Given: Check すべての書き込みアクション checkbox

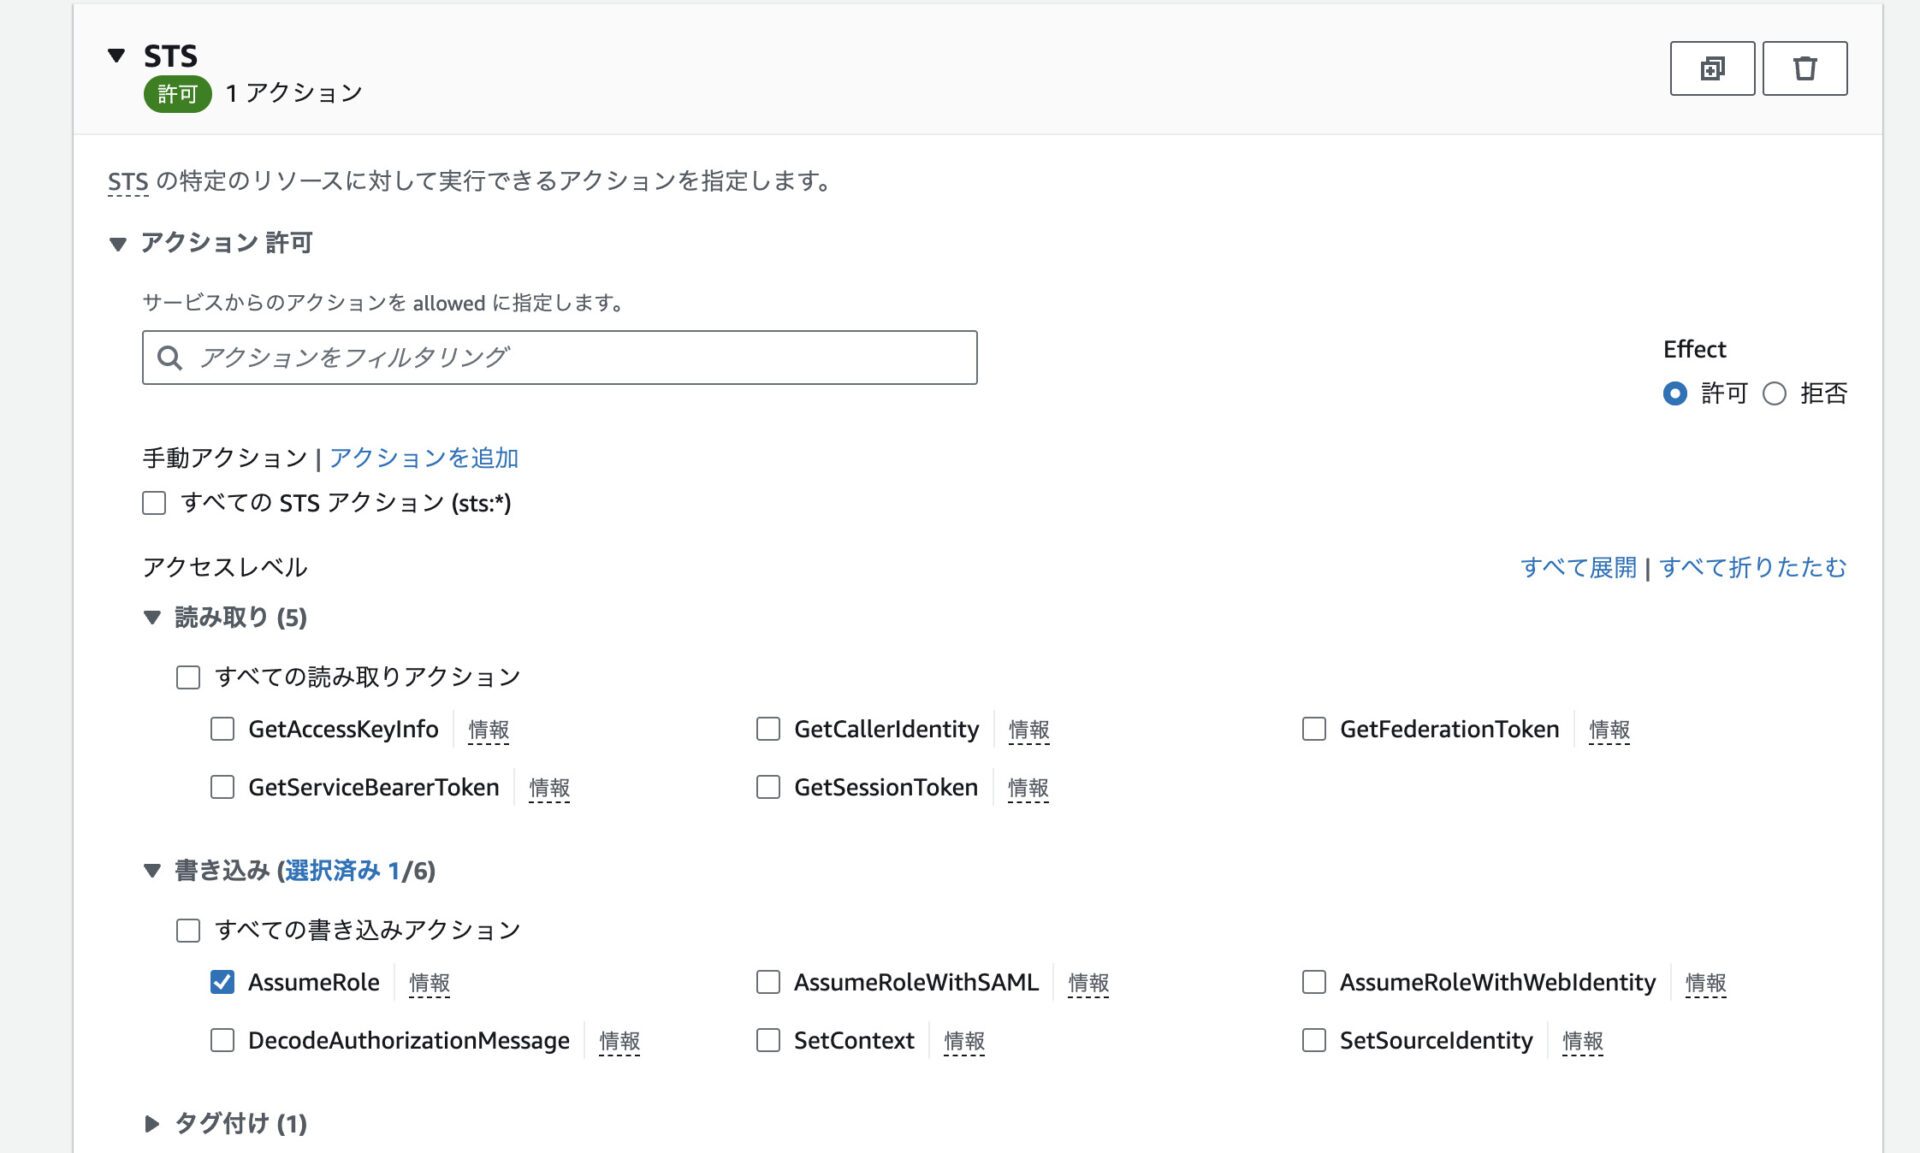Looking at the screenshot, I should 188,931.
